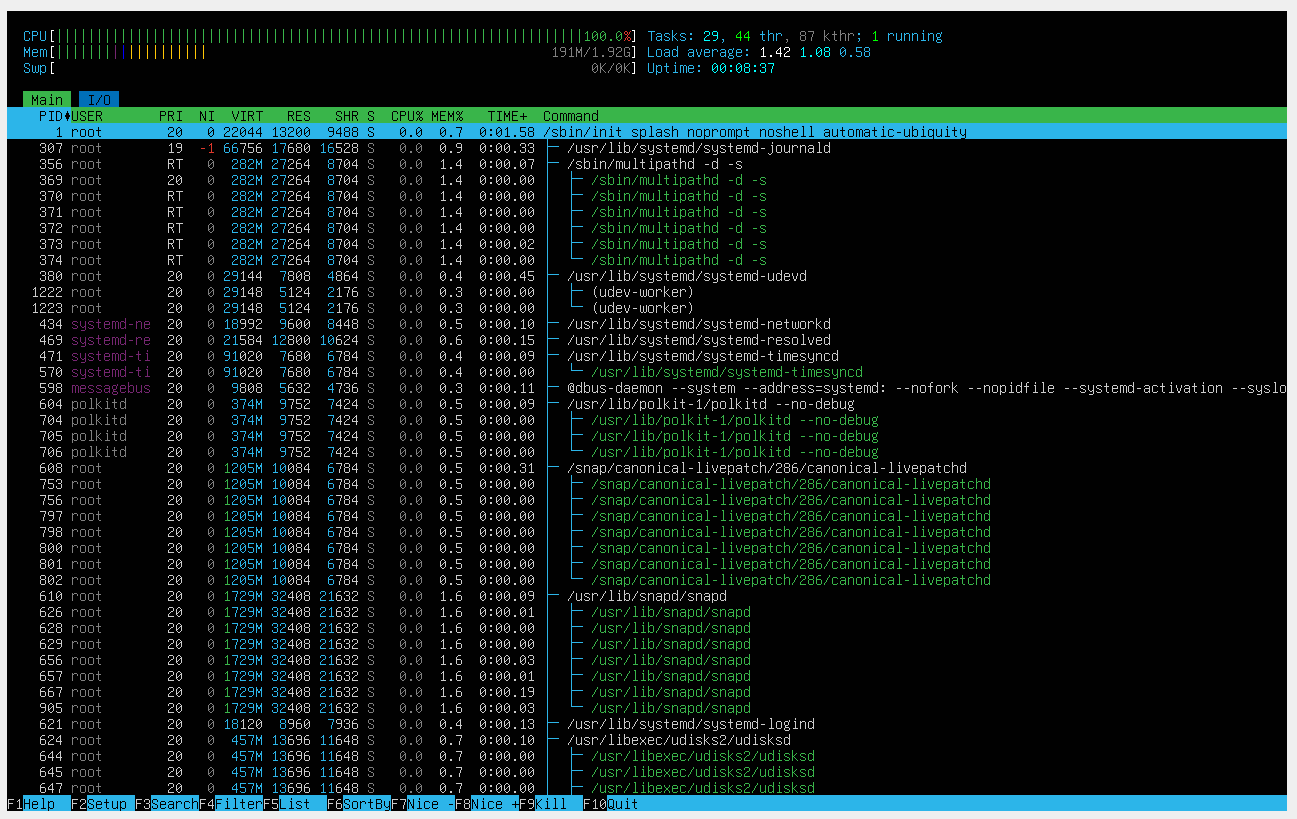This screenshot has width=1297, height=819.
Task: Click F8 Nice plus
Action: 487,804
